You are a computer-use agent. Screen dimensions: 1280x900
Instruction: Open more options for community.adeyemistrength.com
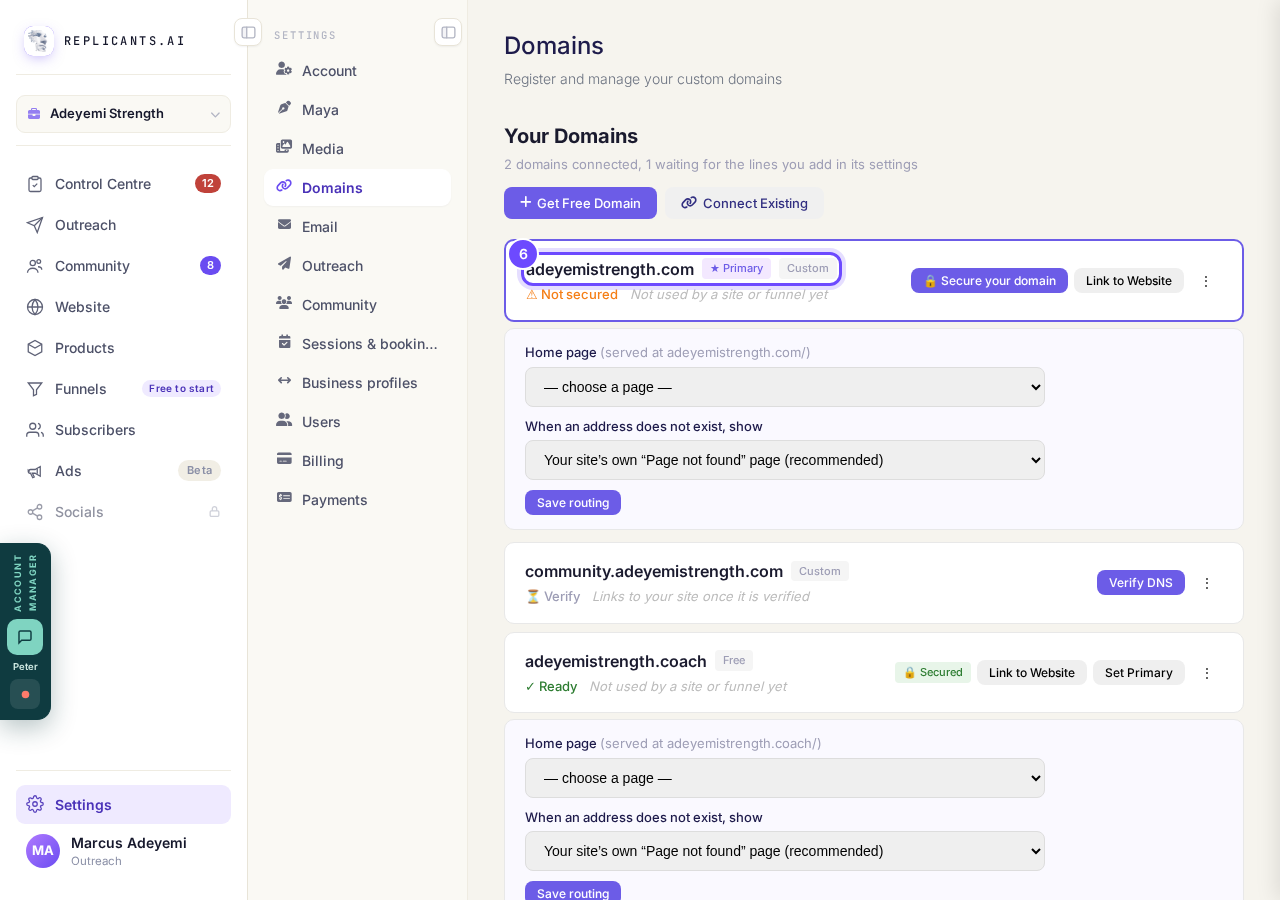[1207, 583]
